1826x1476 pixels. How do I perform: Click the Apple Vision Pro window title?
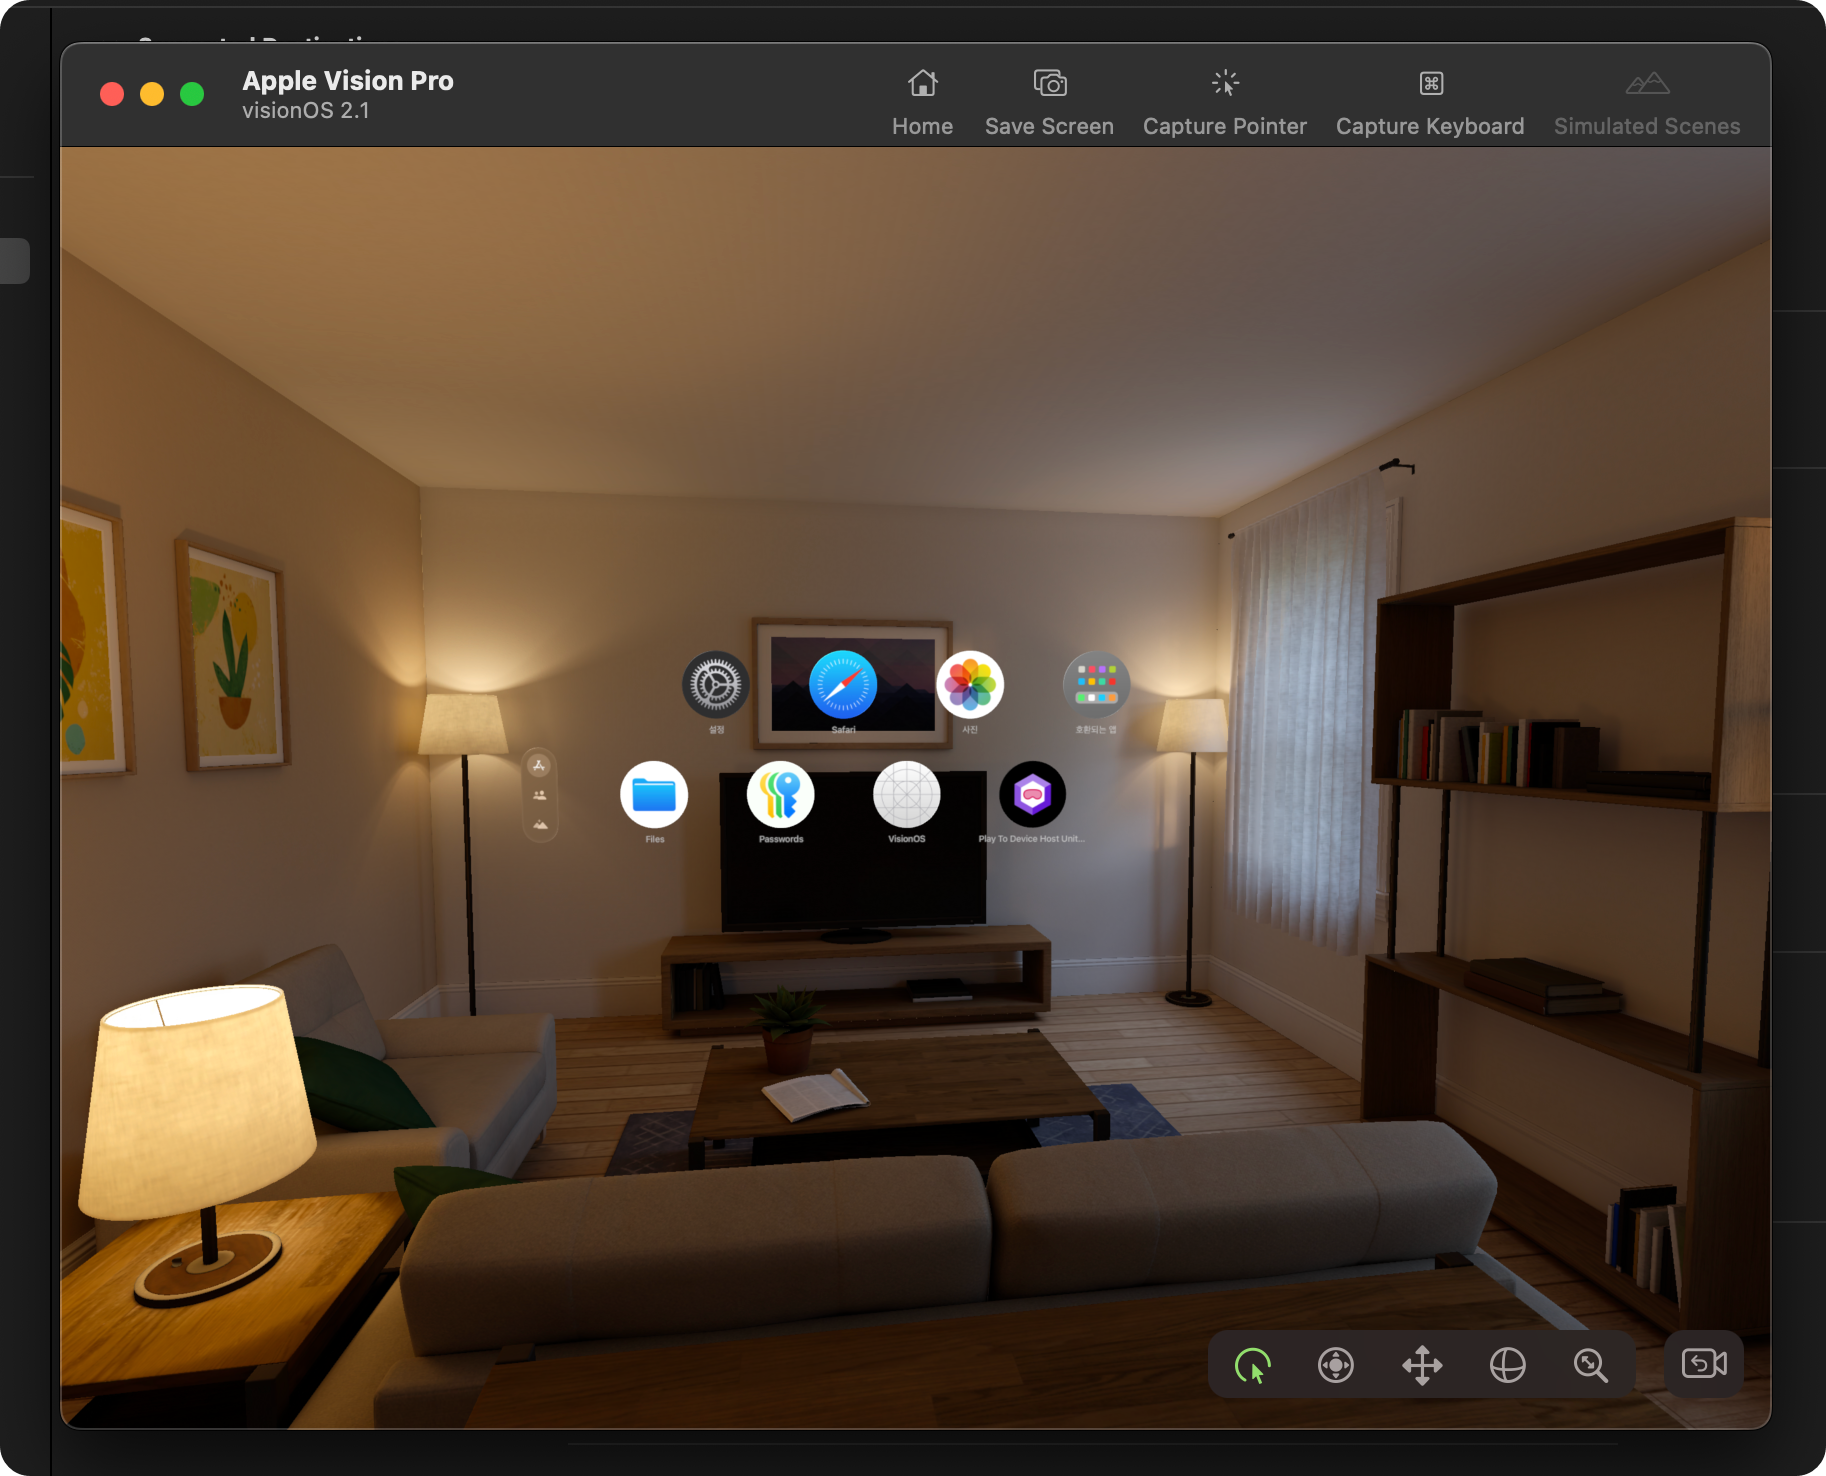click(x=348, y=81)
